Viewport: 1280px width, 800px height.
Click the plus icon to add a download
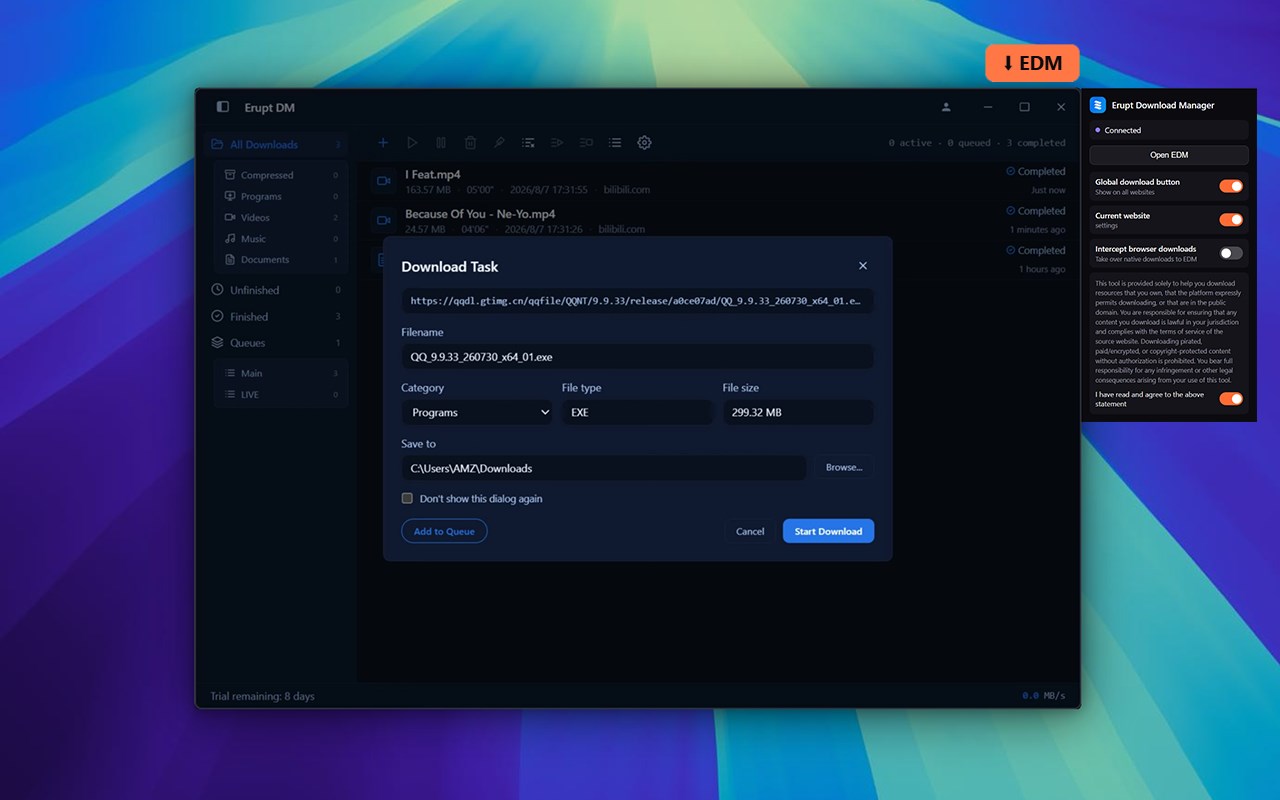(x=382, y=143)
